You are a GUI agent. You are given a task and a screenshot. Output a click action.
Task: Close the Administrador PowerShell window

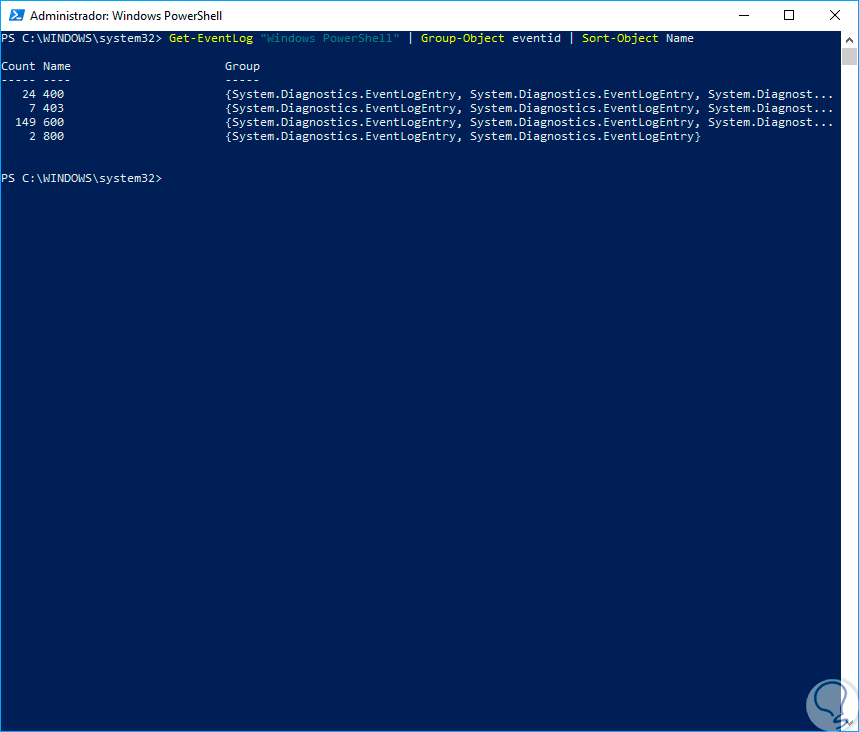(x=834, y=15)
